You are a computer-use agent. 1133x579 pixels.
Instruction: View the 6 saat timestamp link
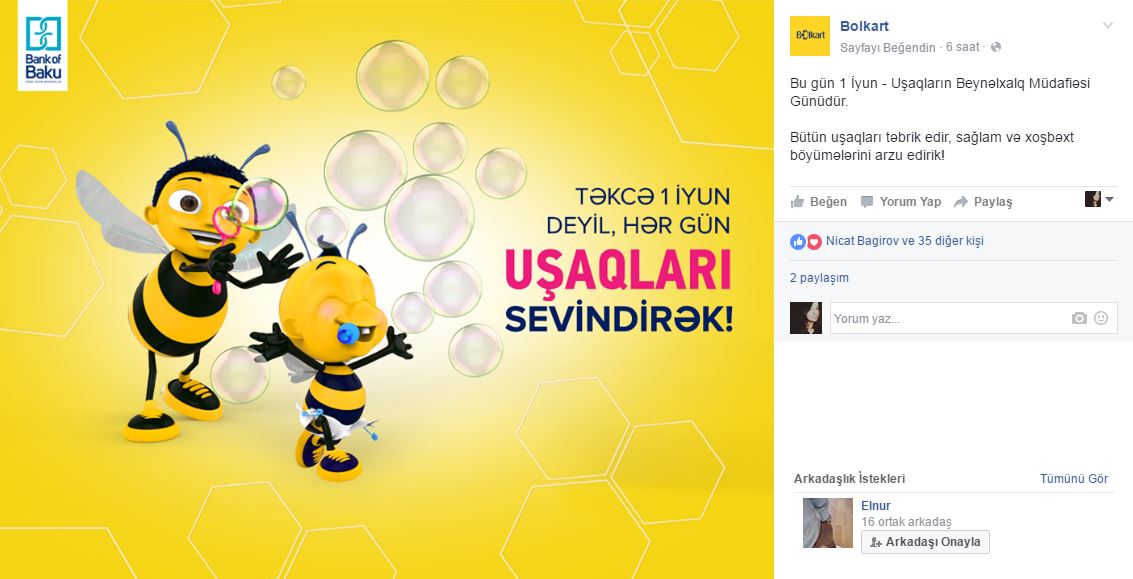[962, 47]
